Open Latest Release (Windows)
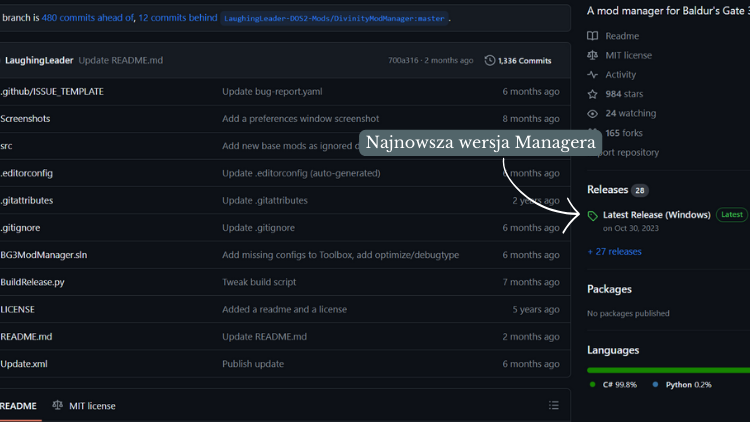This screenshot has width=750, height=422. point(656,215)
